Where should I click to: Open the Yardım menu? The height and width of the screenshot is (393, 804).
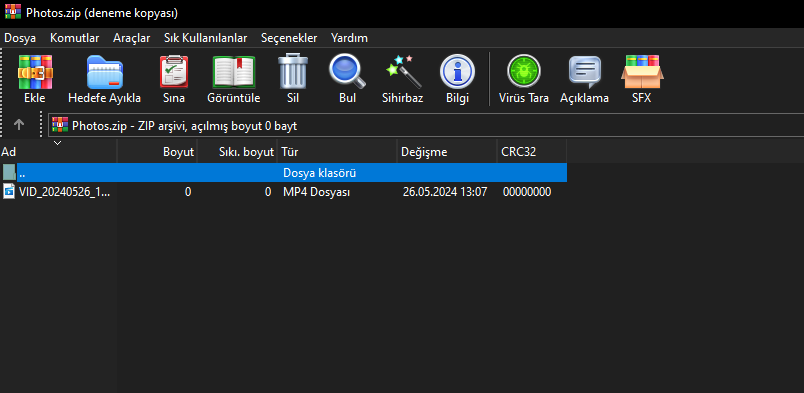(349, 38)
